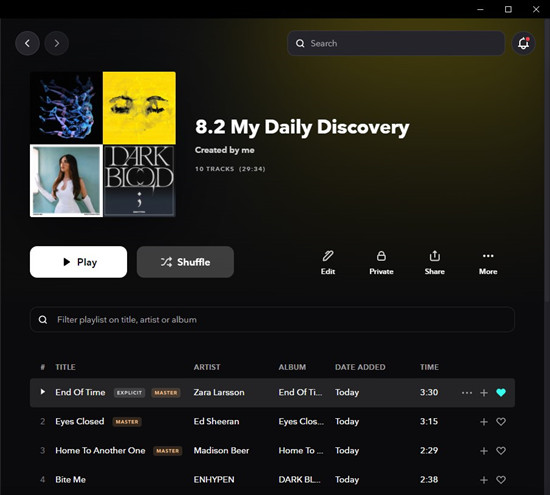Like Bite Me with the heart icon
Image resolution: width=550 pixels, height=495 pixels.
pyautogui.click(x=501, y=480)
